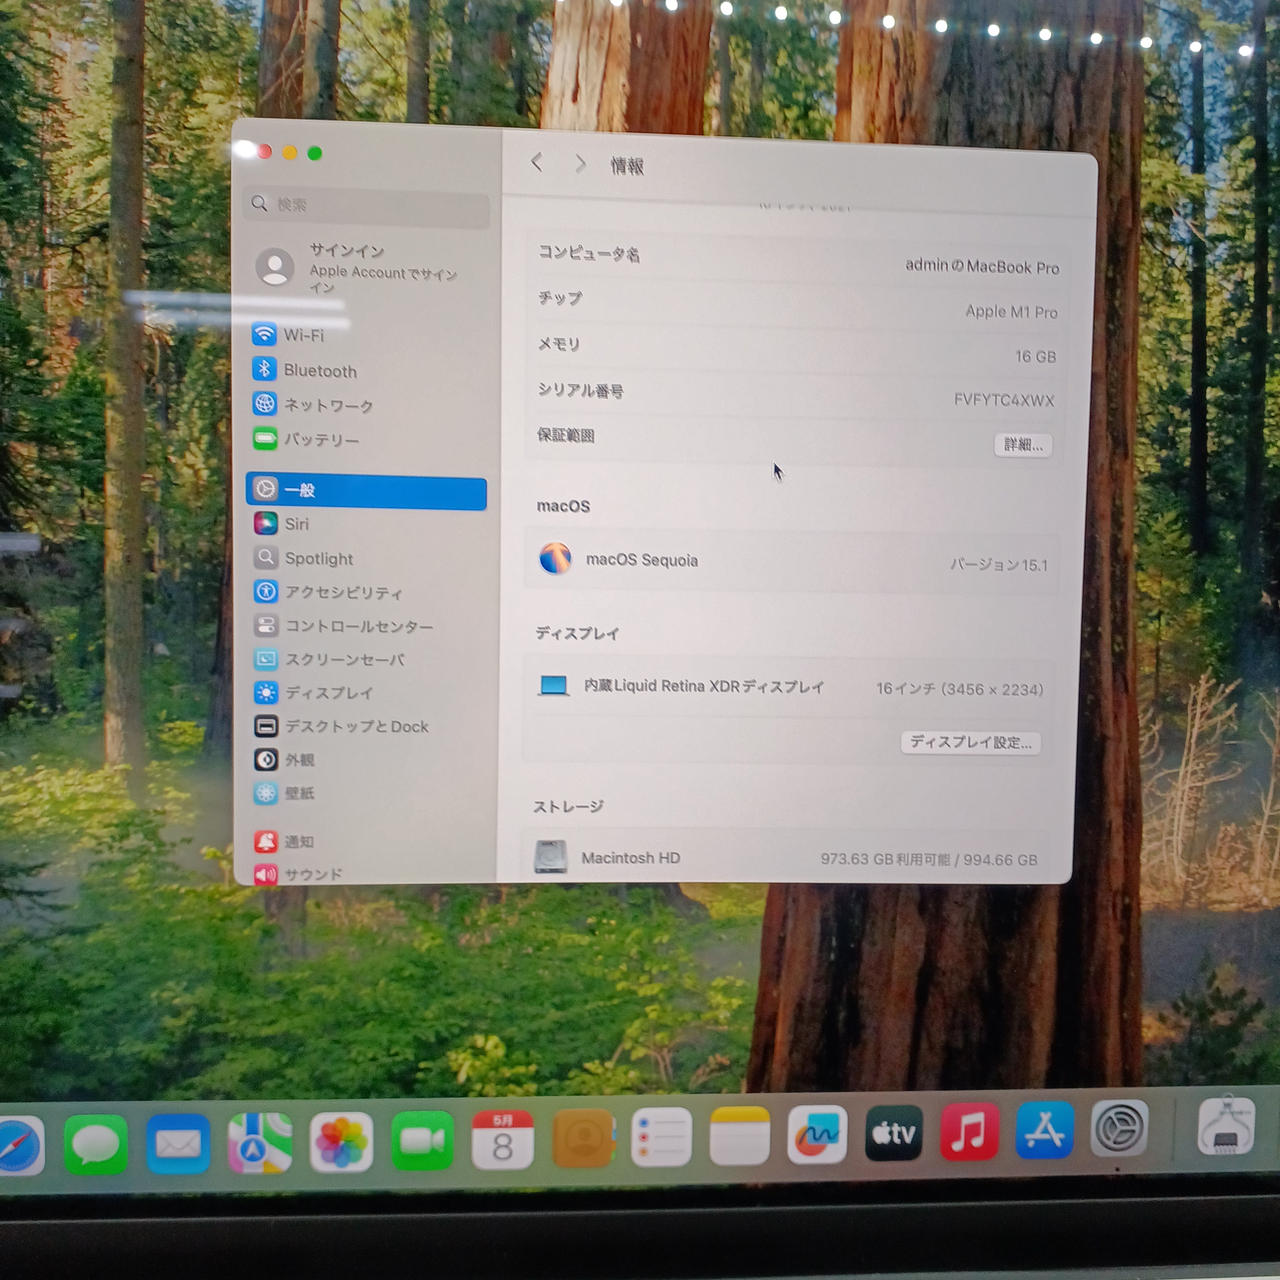1280x1280 pixels.
Task: Open Bluetooth settings pane
Action: point(319,370)
